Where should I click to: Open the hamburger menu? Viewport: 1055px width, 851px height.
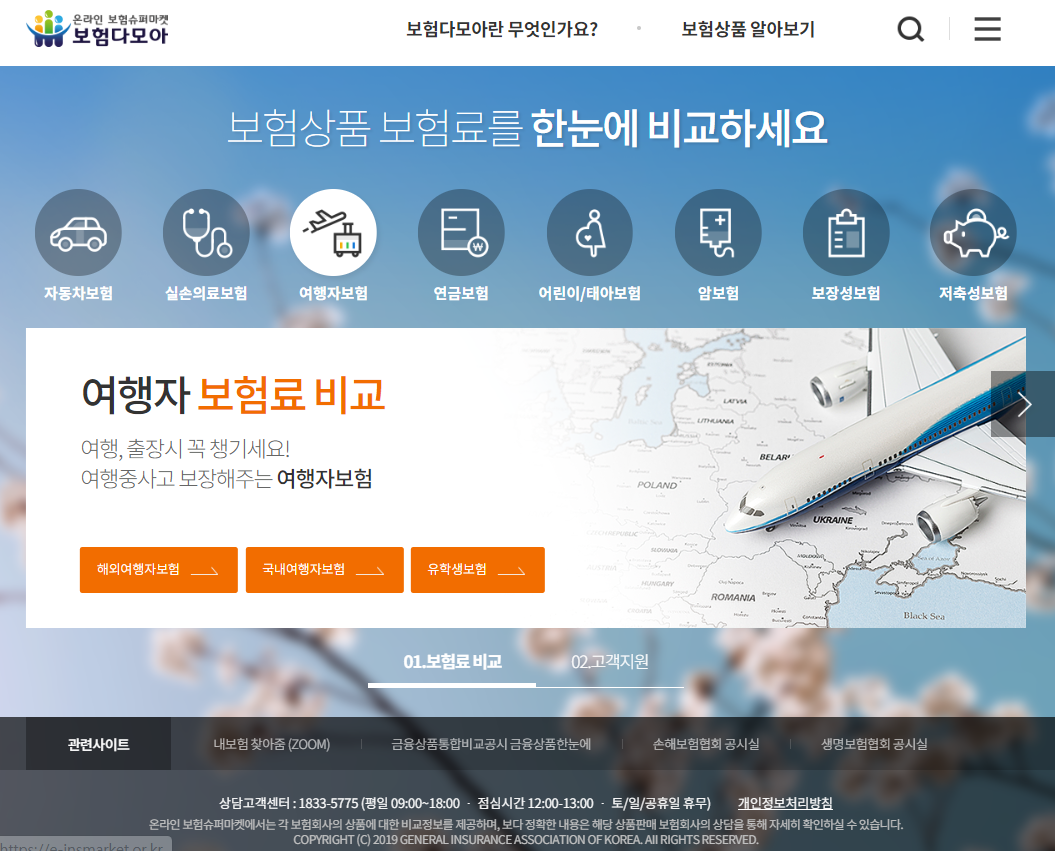[x=987, y=29]
